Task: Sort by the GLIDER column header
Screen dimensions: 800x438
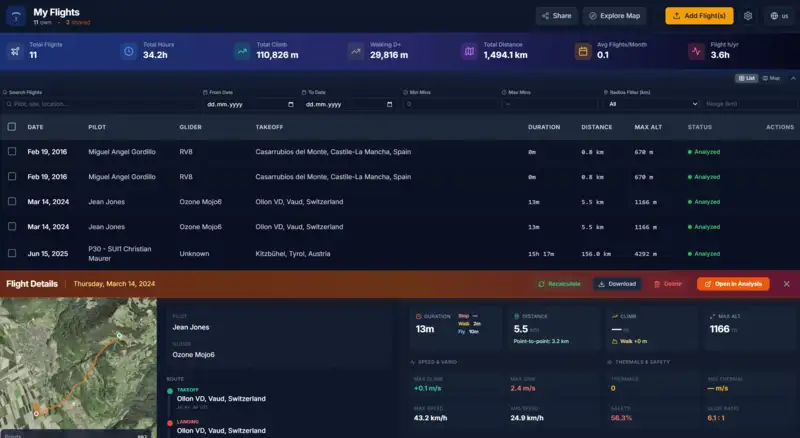Action: pyautogui.click(x=190, y=127)
